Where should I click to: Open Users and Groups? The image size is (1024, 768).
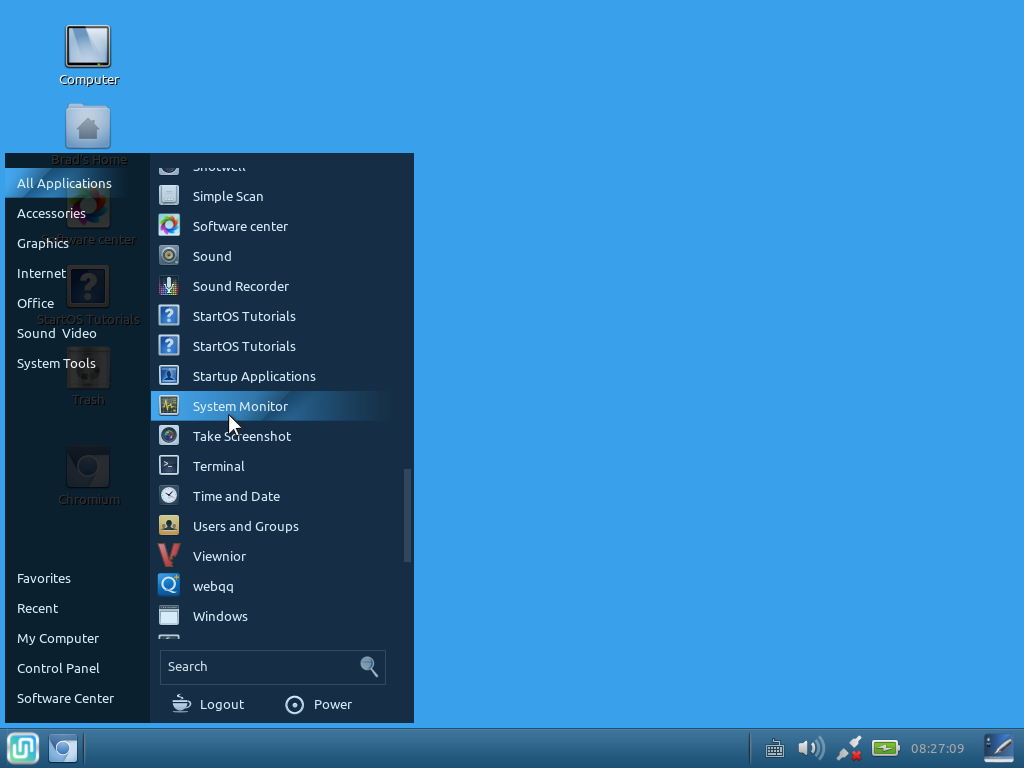(x=274, y=526)
